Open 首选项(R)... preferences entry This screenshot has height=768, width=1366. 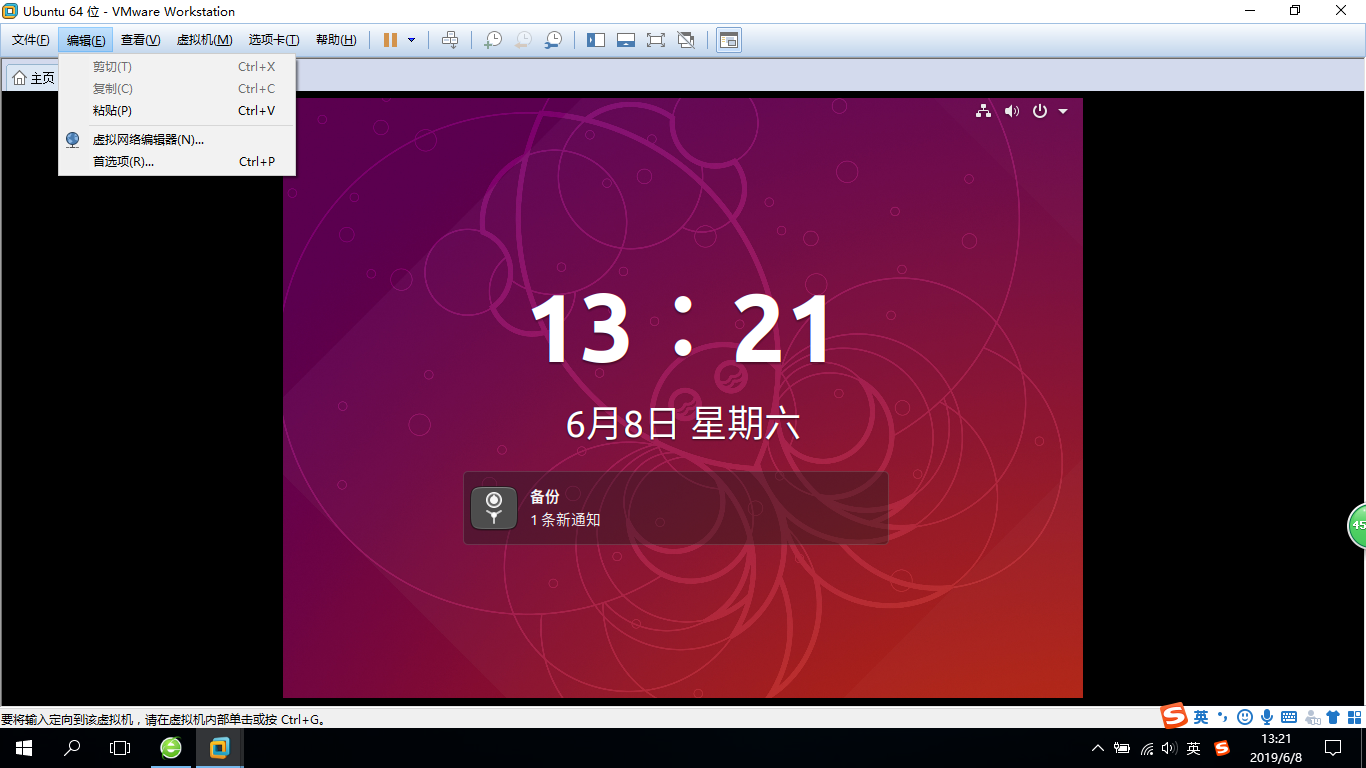point(177,161)
